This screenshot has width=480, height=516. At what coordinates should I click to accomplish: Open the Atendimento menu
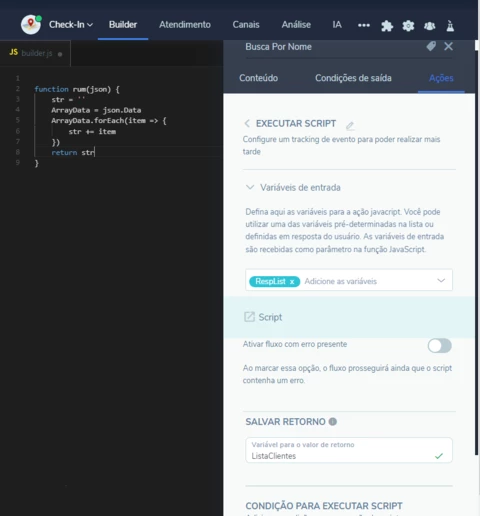185,25
